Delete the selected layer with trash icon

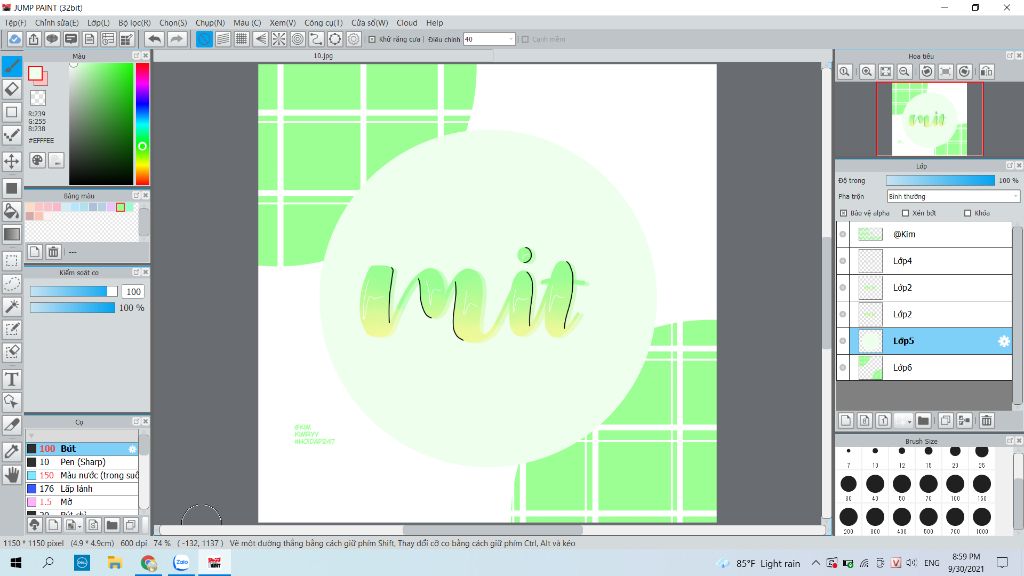point(986,421)
